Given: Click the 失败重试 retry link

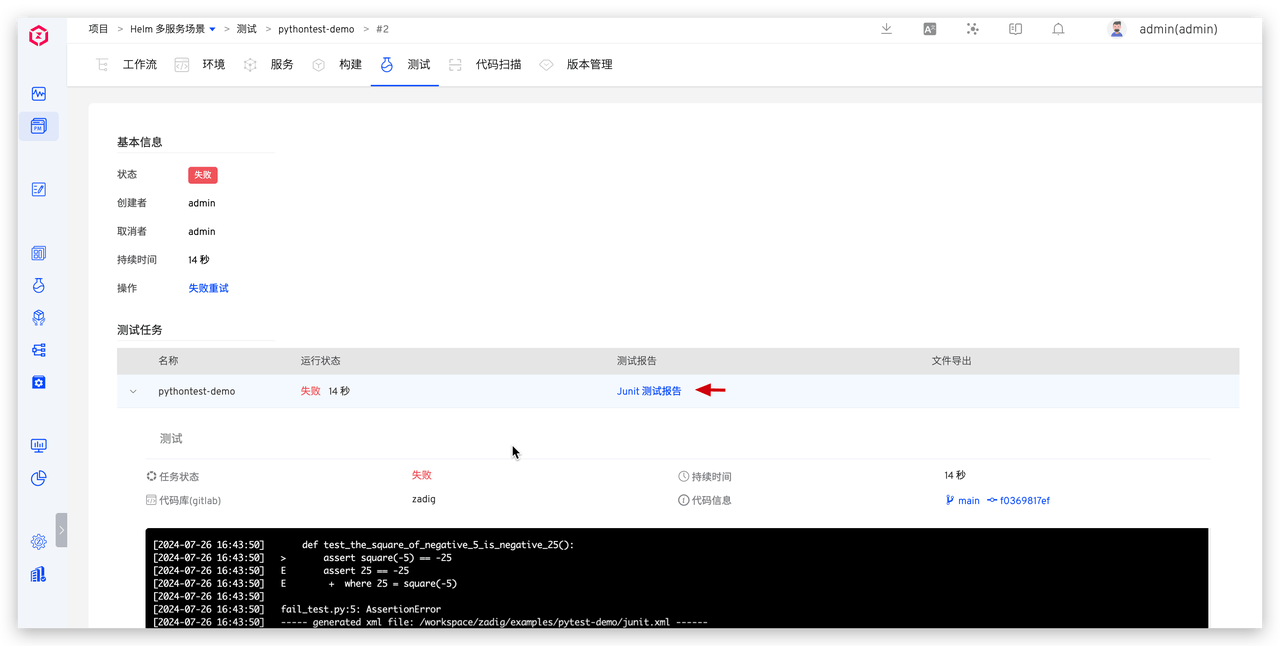Looking at the screenshot, I should tap(207, 287).
